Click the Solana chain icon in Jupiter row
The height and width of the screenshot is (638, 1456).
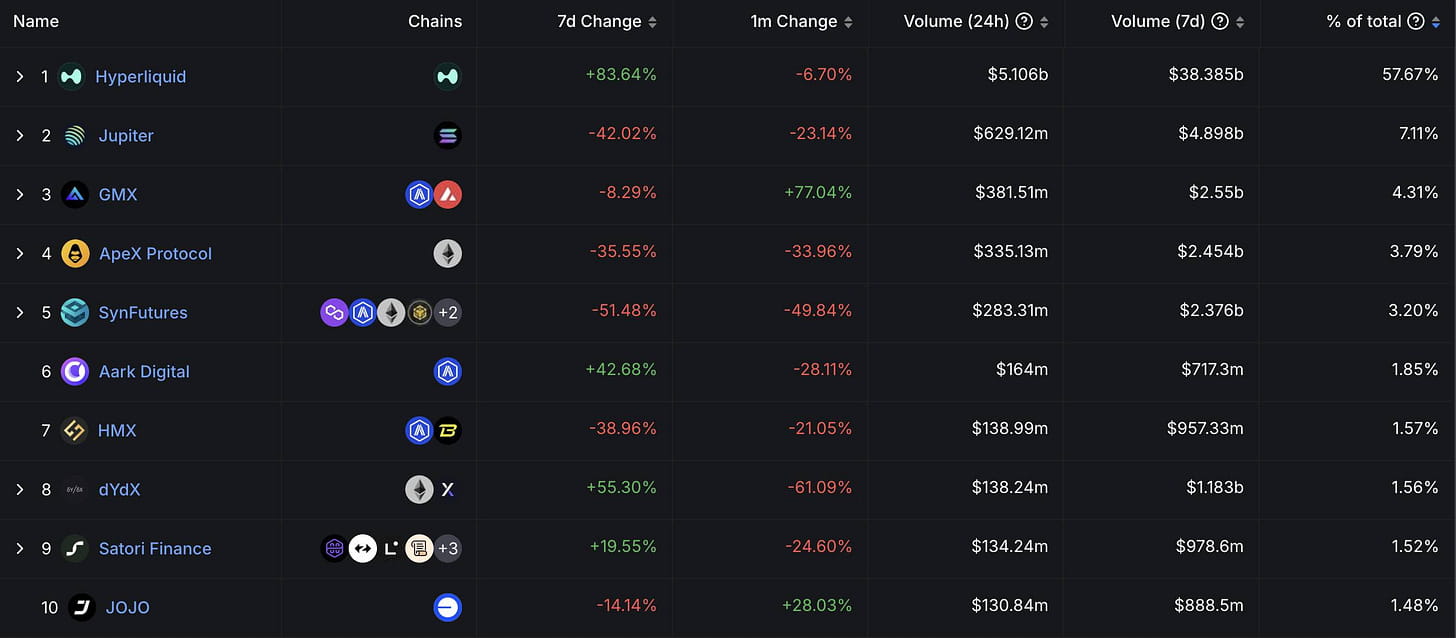pyautogui.click(x=447, y=135)
